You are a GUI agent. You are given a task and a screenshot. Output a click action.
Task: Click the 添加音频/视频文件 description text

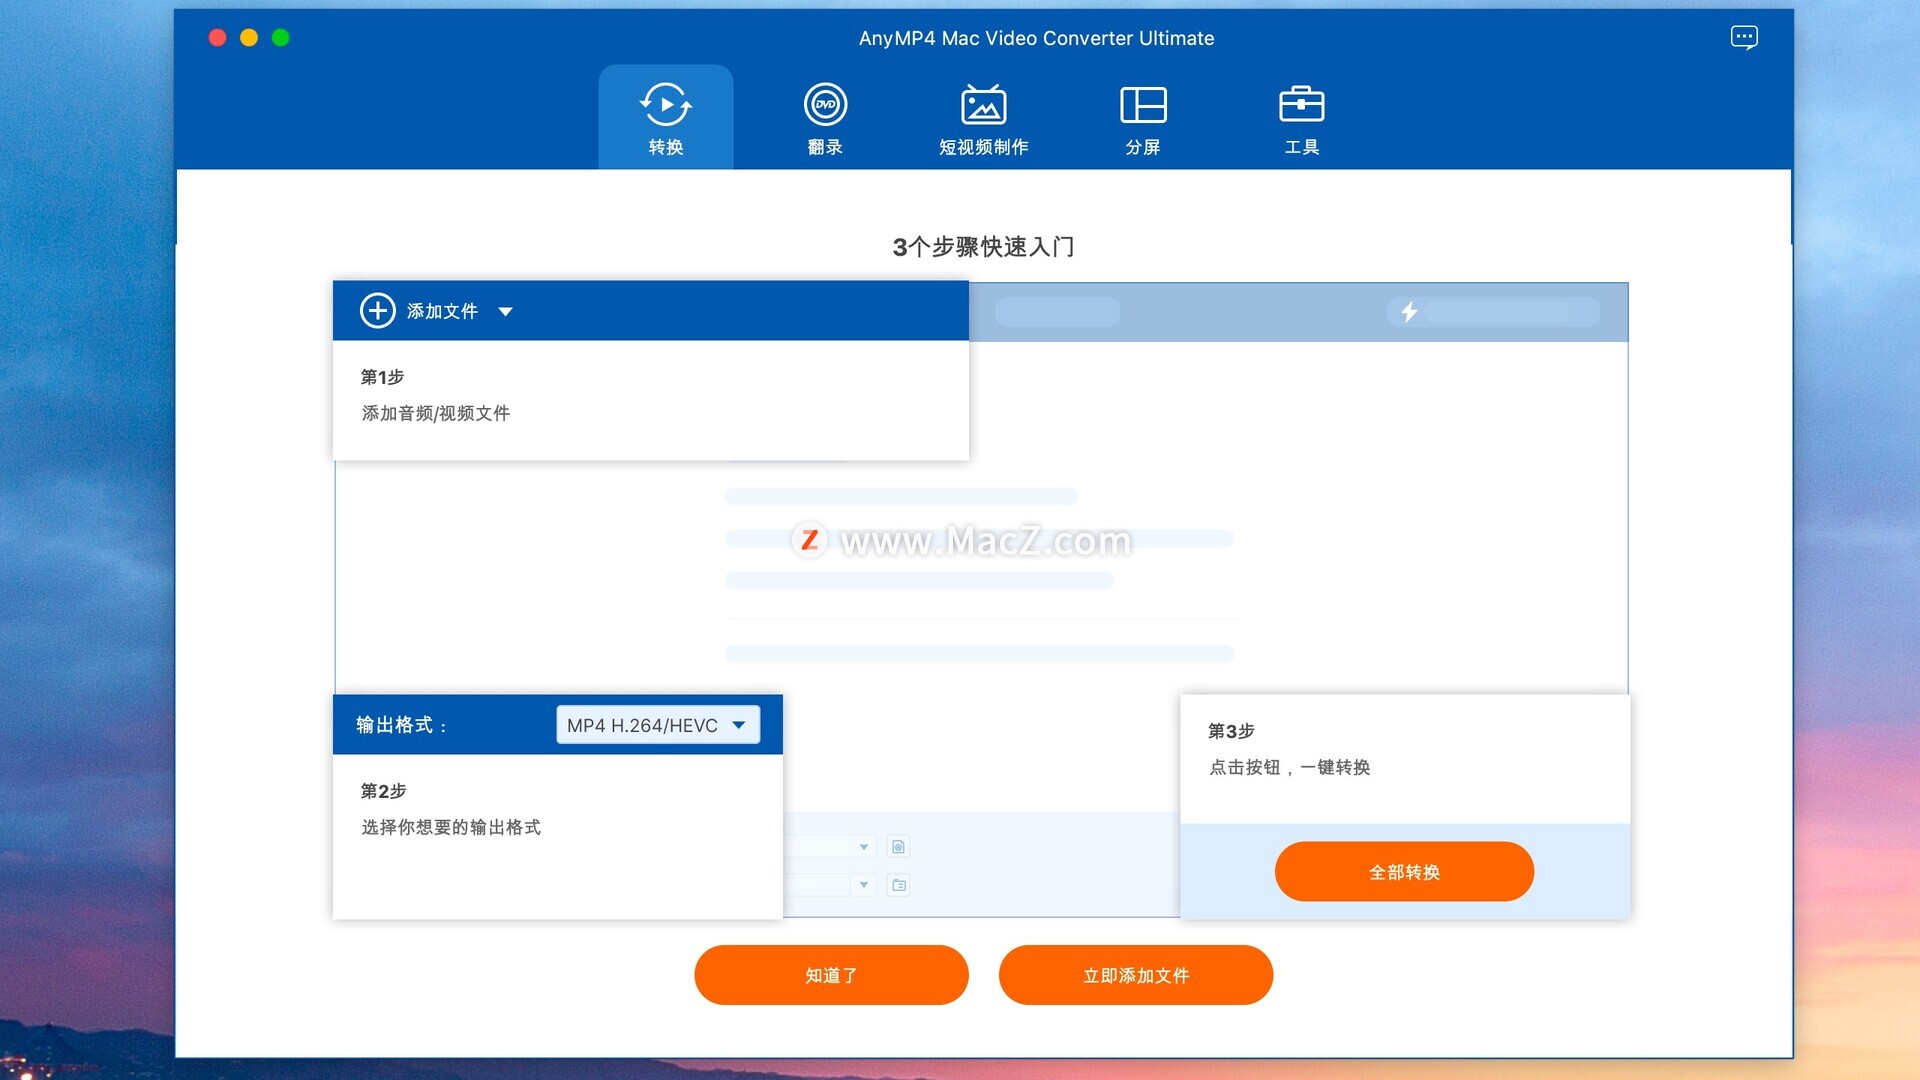coord(436,413)
